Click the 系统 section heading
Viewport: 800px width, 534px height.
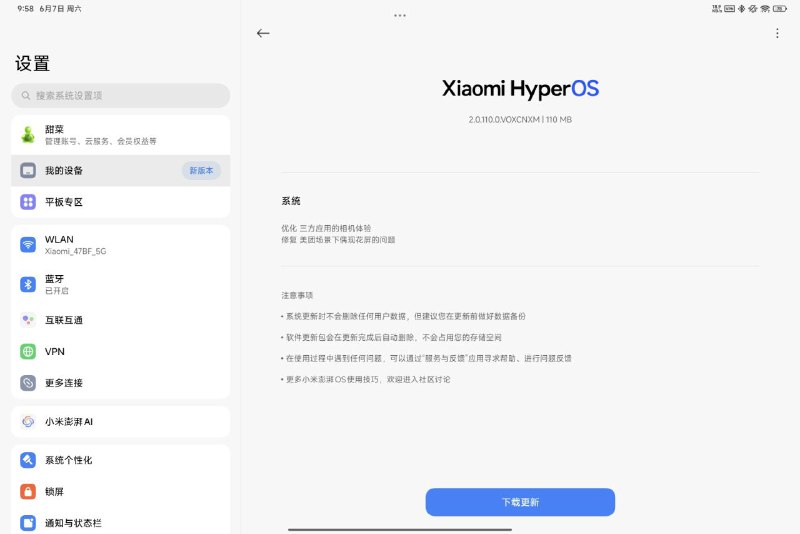pyautogui.click(x=291, y=201)
